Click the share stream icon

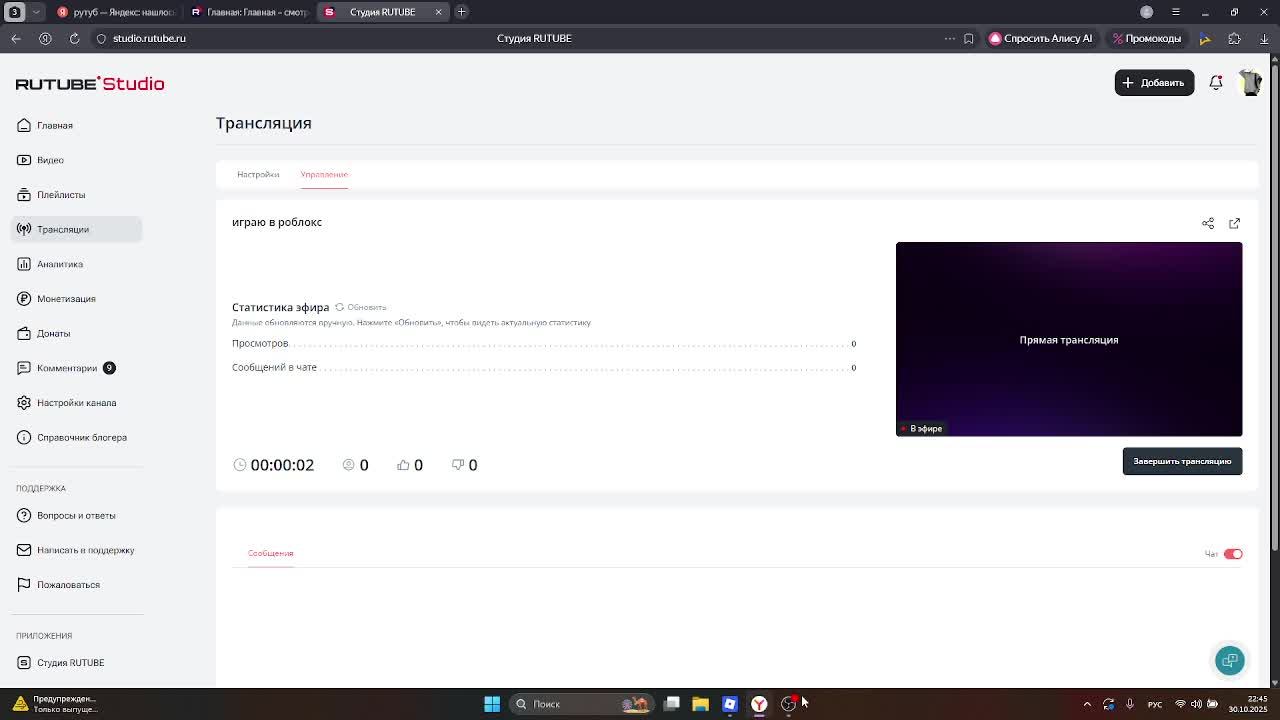pyautogui.click(x=1208, y=223)
